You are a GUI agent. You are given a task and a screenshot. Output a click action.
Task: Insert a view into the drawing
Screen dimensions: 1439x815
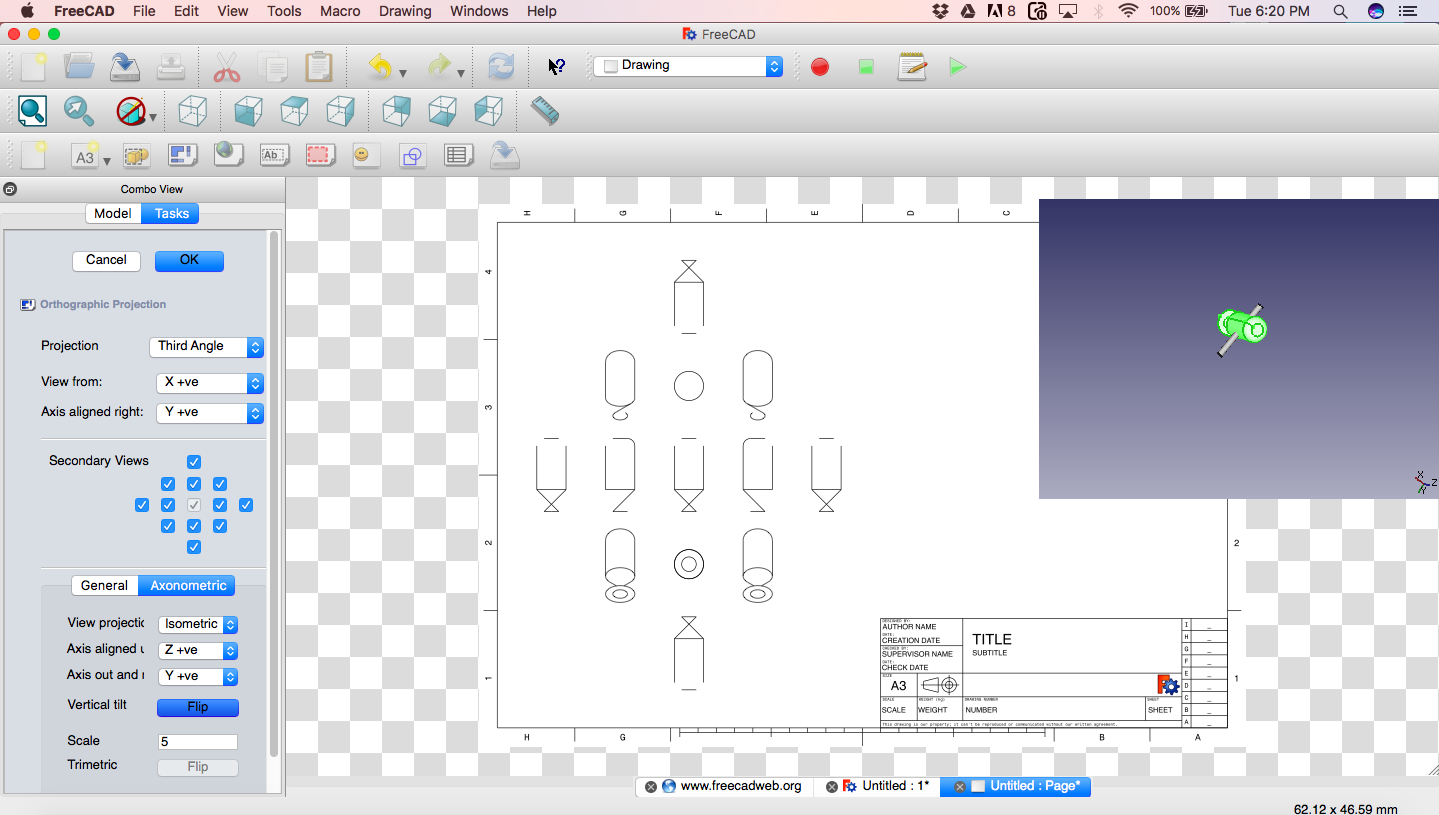[x=136, y=156]
